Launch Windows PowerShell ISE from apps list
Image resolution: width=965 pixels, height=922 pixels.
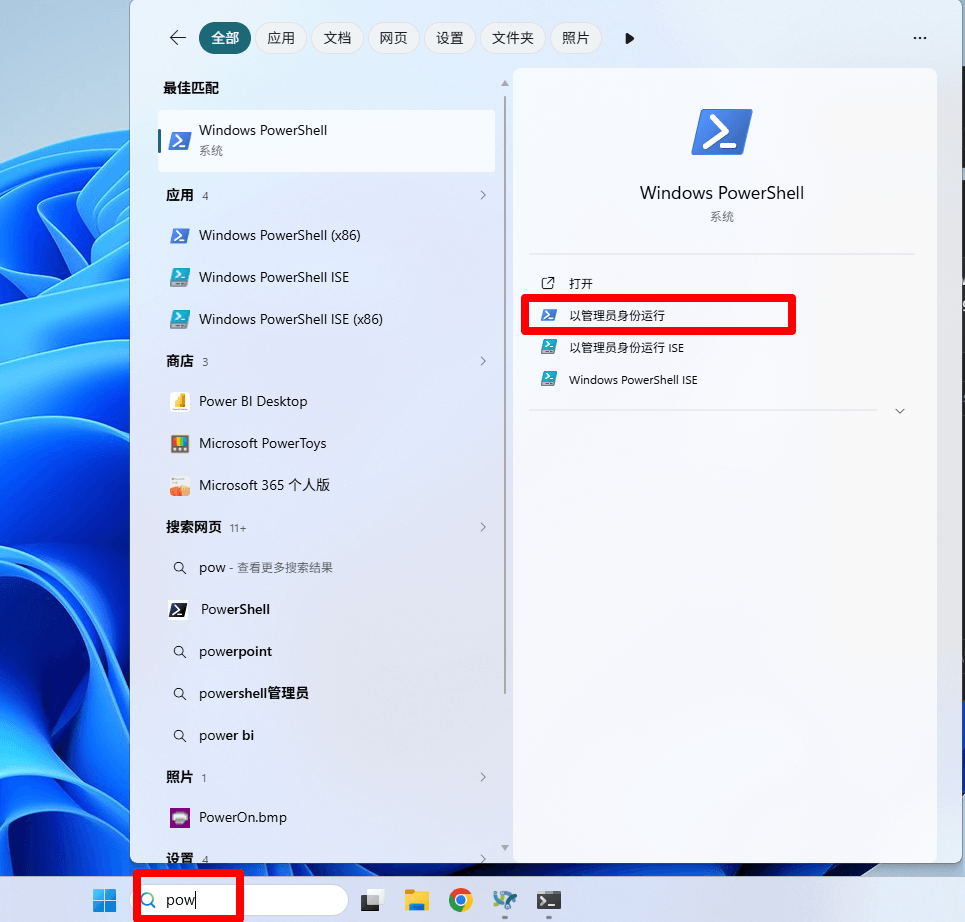(x=273, y=278)
